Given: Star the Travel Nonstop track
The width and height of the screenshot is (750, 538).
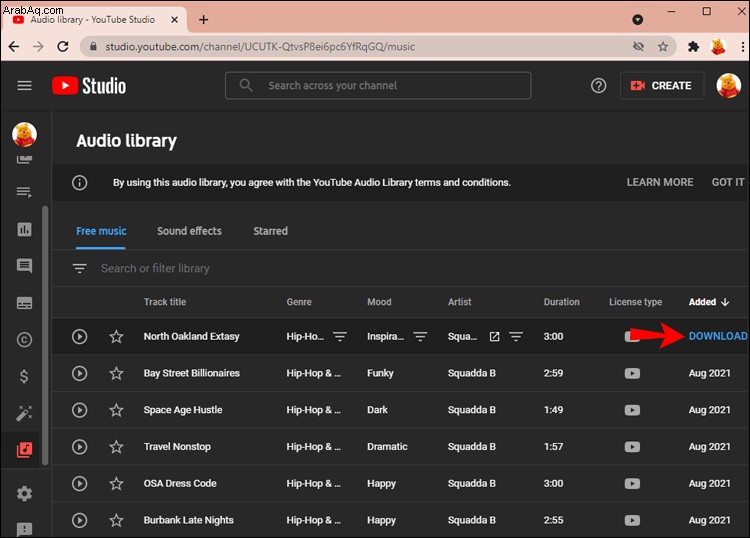Looking at the screenshot, I should [116, 447].
